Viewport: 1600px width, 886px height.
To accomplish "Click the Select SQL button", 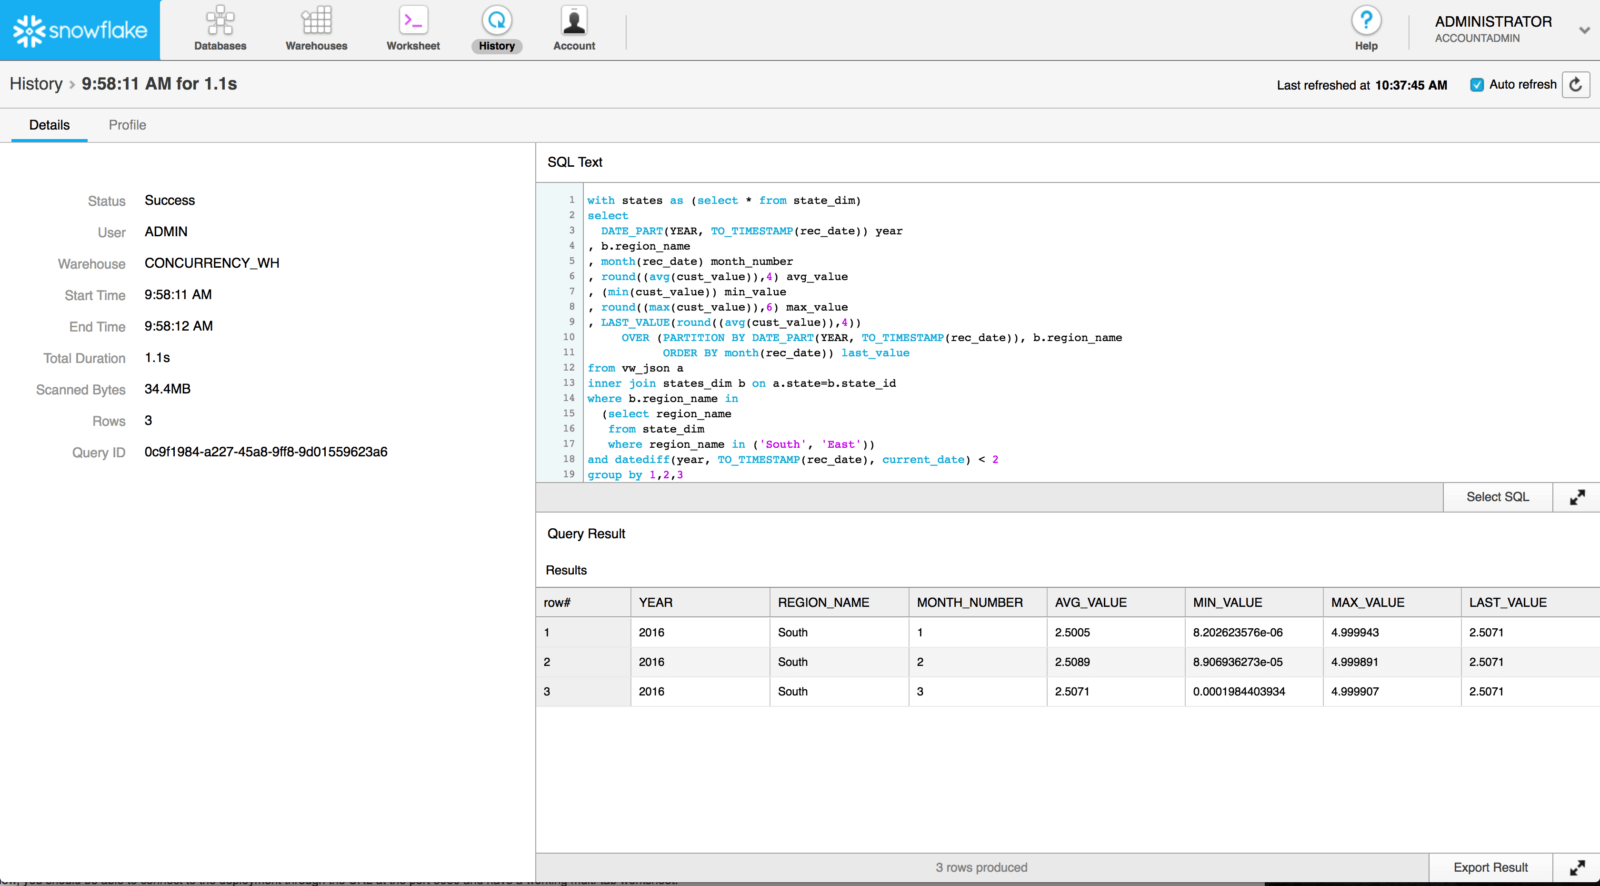I will [x=1497, y=497].
